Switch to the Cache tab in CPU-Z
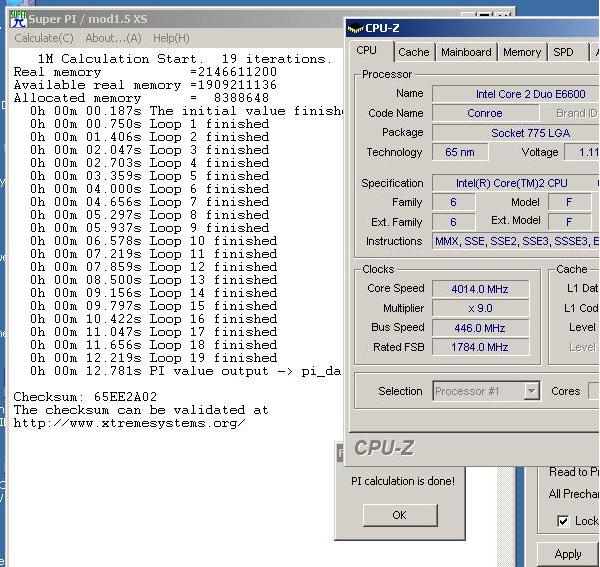This screenshot has width=600, height=567. 414,52
